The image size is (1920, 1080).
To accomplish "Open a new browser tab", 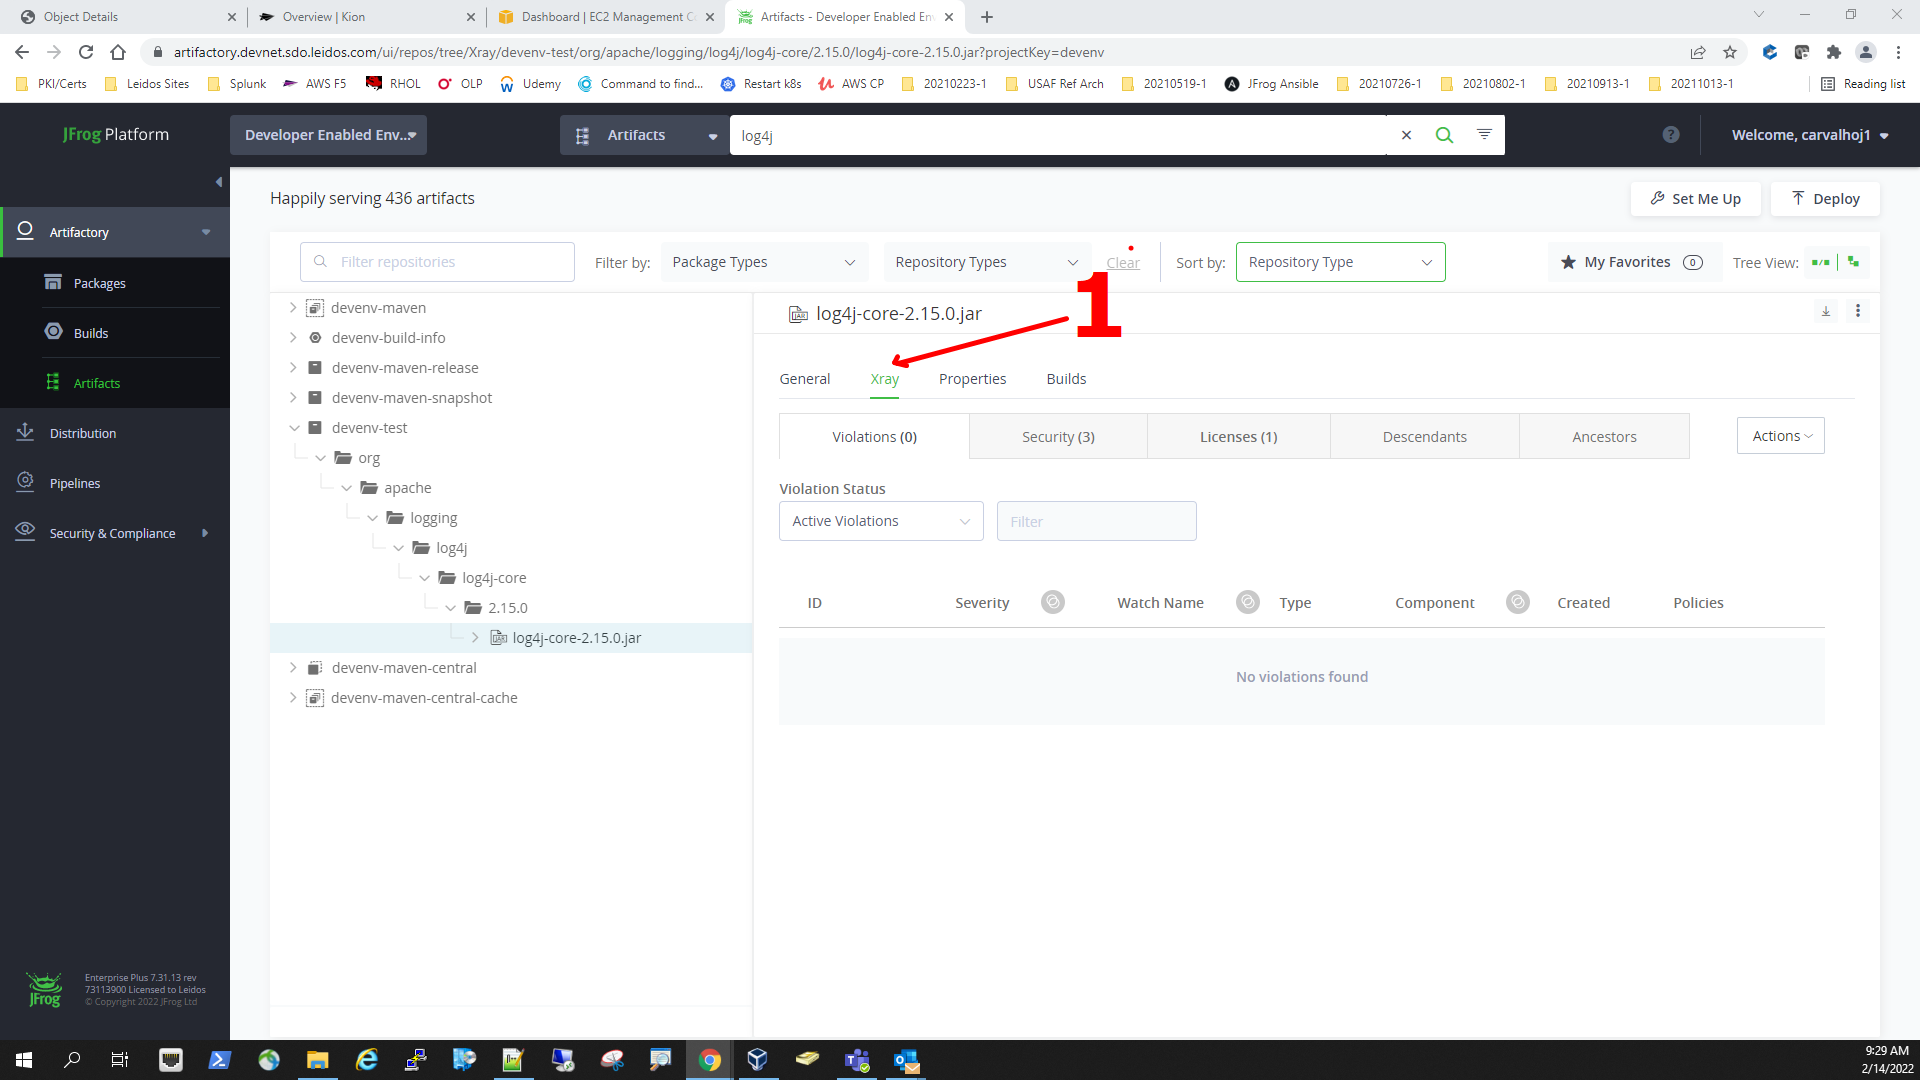I will (x=987, y=17).
